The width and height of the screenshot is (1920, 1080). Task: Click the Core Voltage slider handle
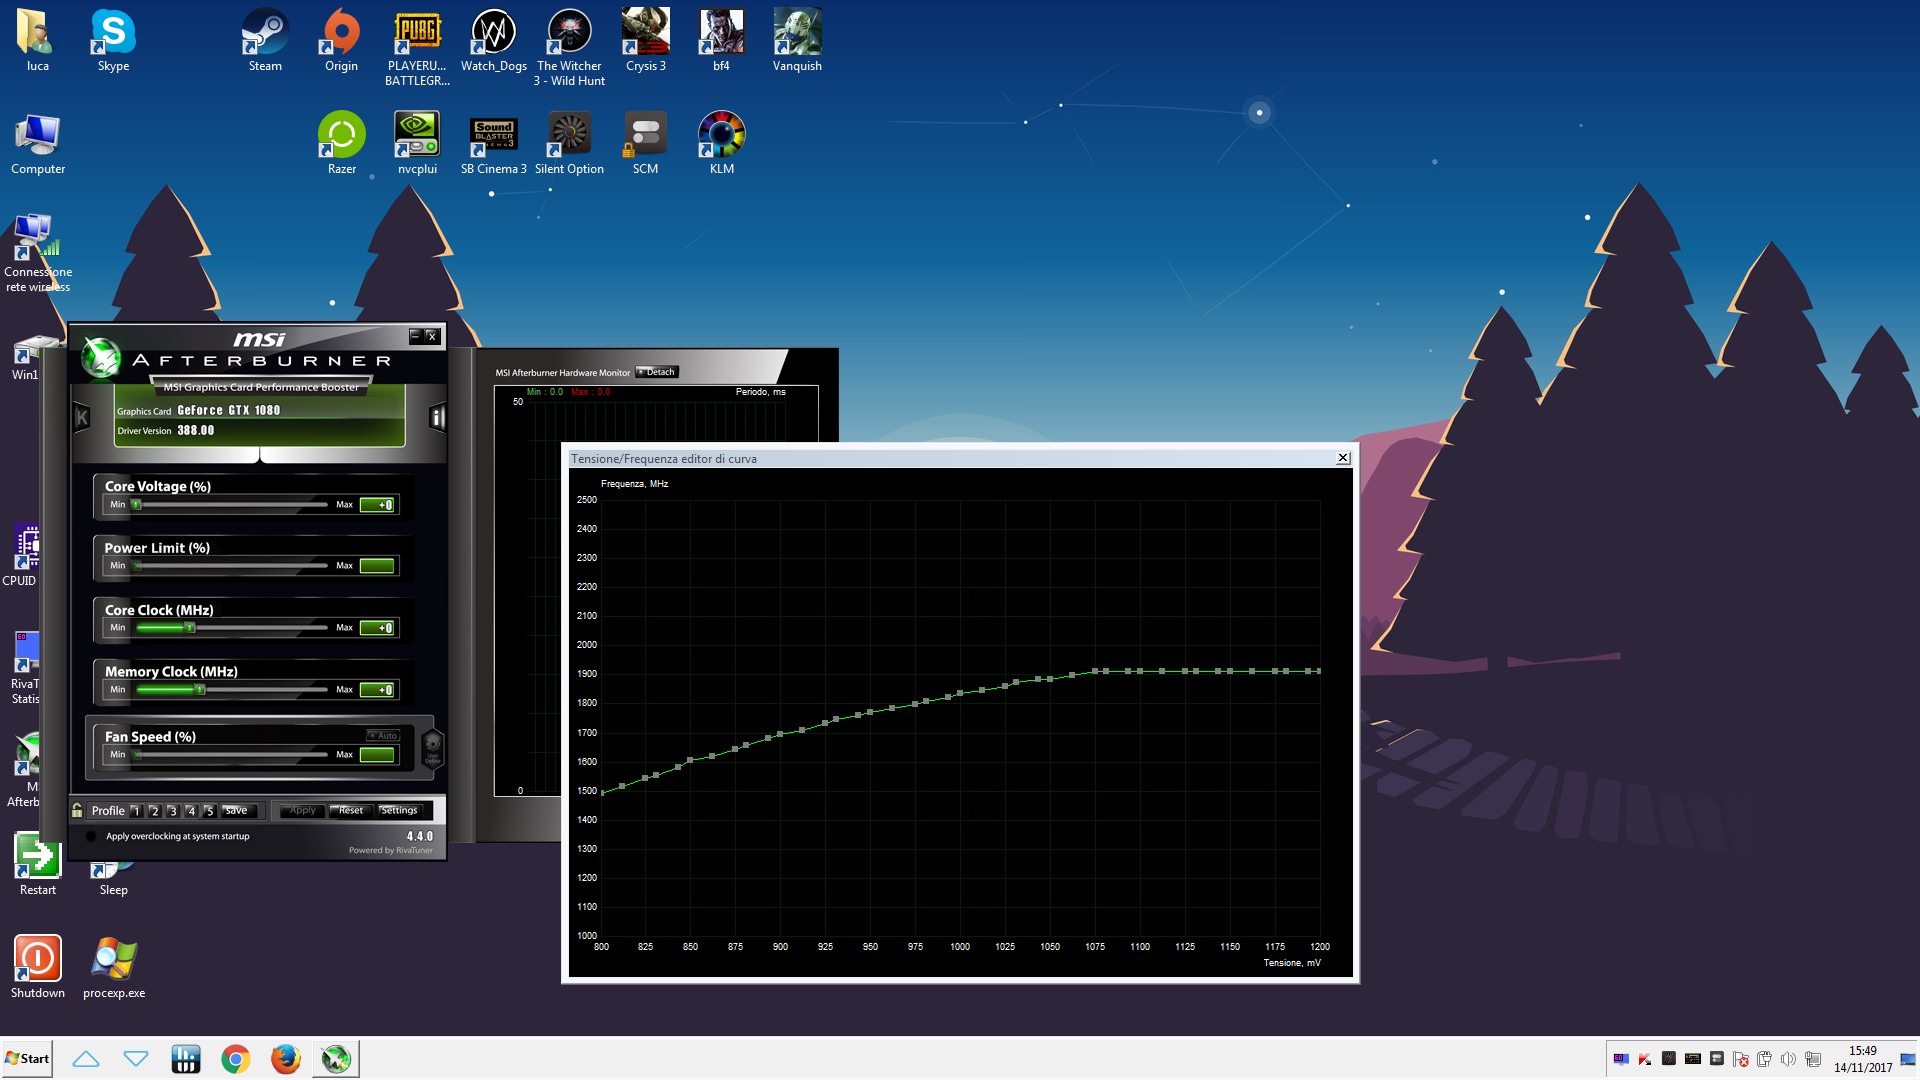pyautogui.click(x=136, y=505)
